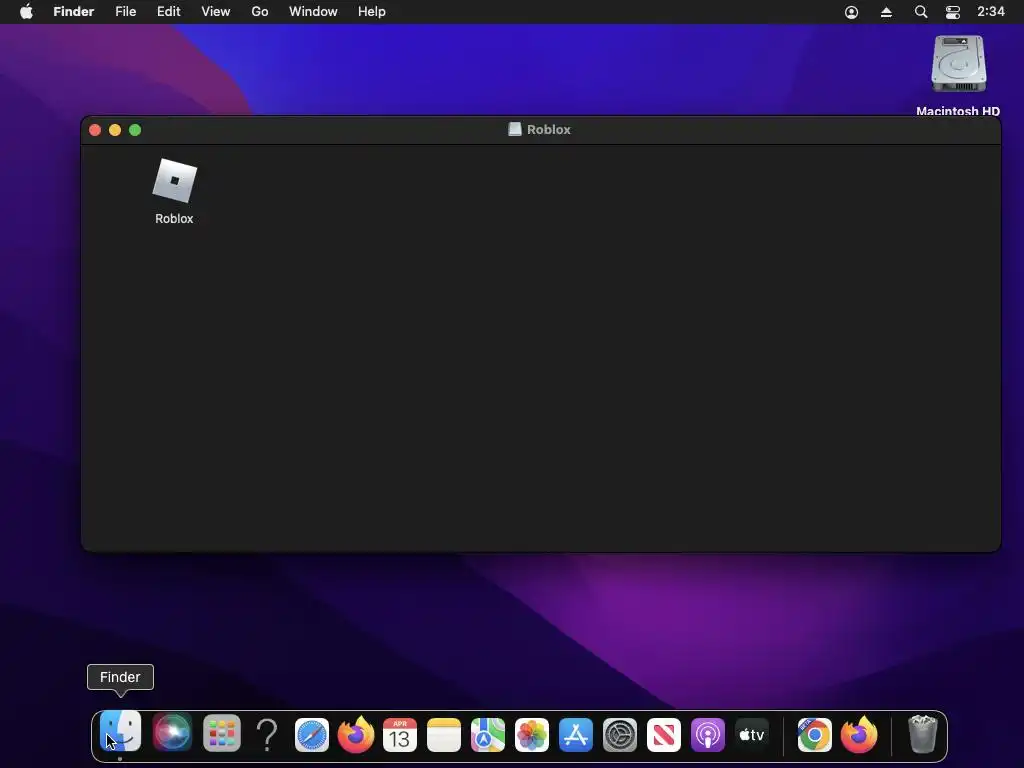
Task: Launch Siri from the Dock
Action: tap(172, 733)
